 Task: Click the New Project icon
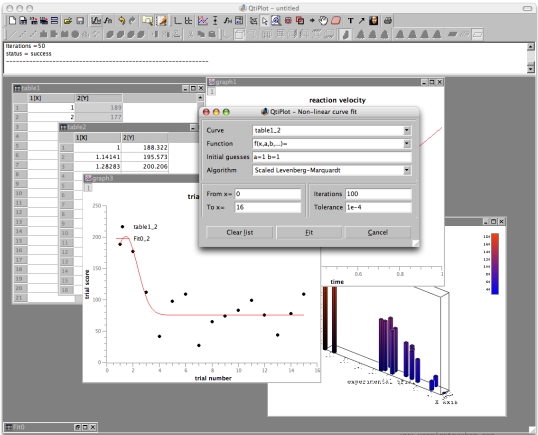pyautogui.click(x=12, y=21)
